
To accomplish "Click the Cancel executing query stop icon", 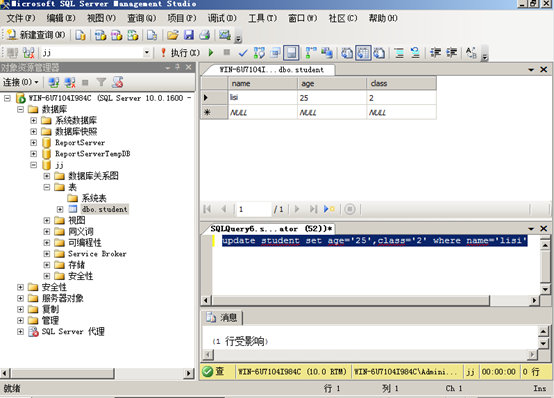I will click(227, 53).
